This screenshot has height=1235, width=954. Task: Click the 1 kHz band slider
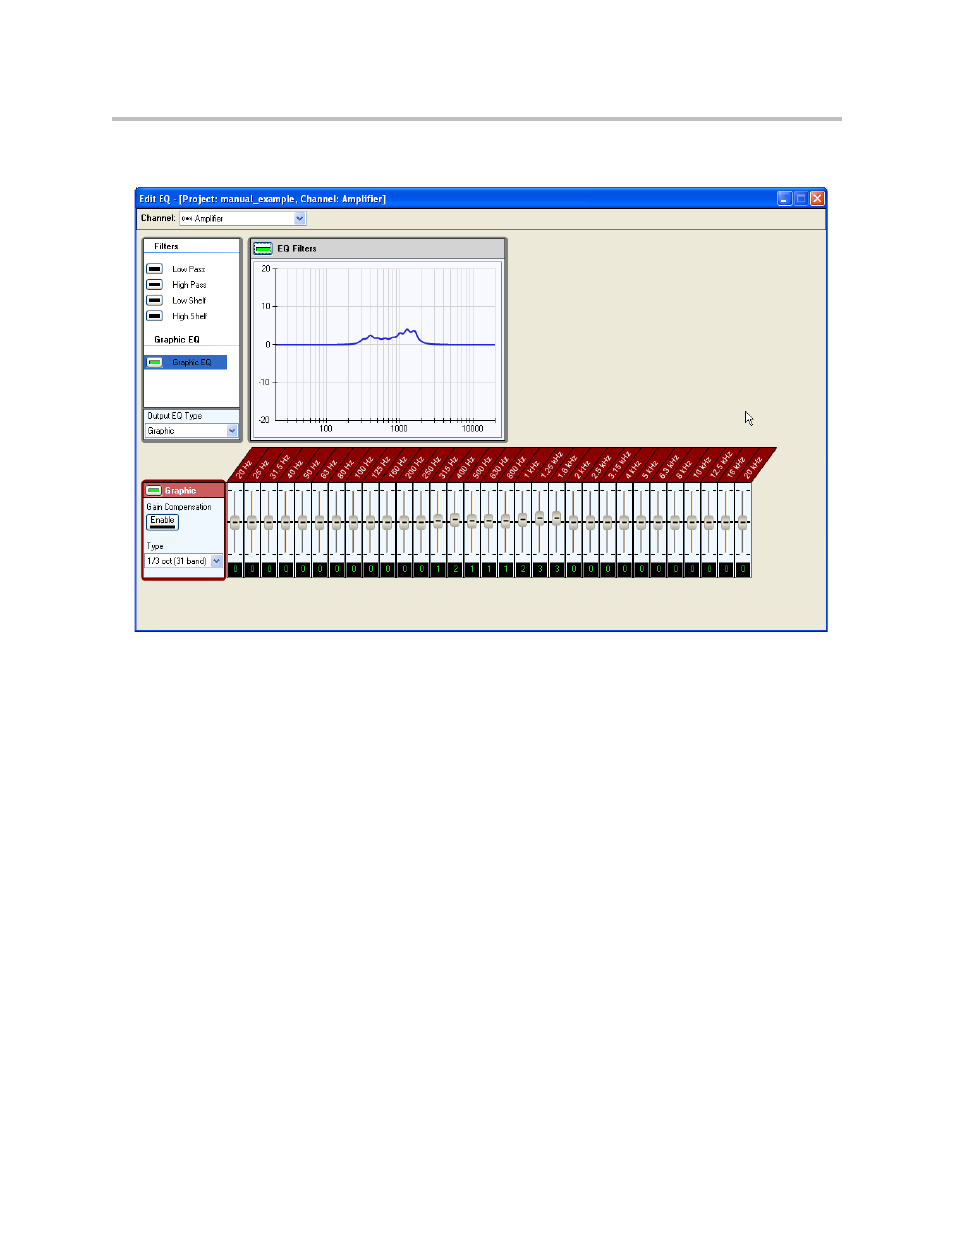coord(523,519)
